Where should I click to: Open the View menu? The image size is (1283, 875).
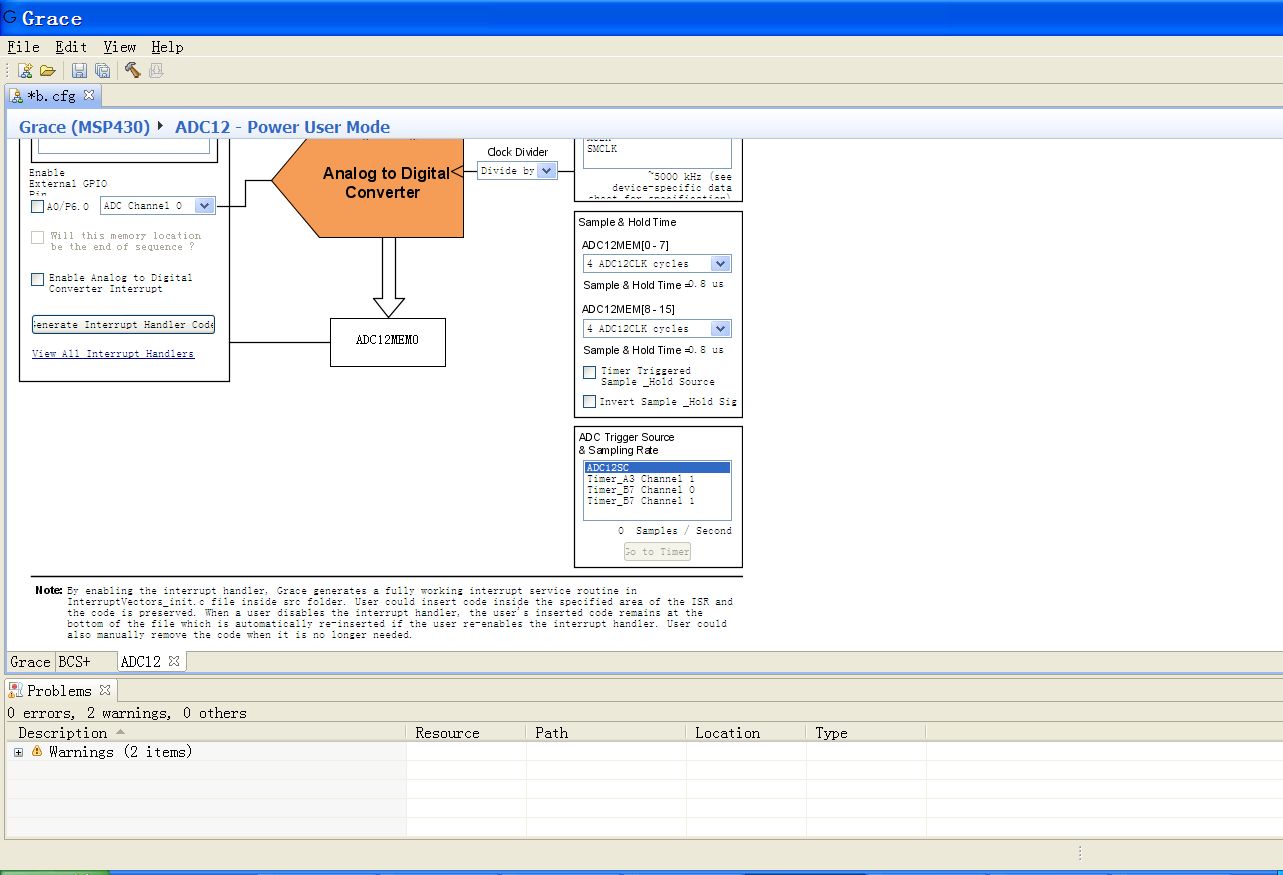119,47
